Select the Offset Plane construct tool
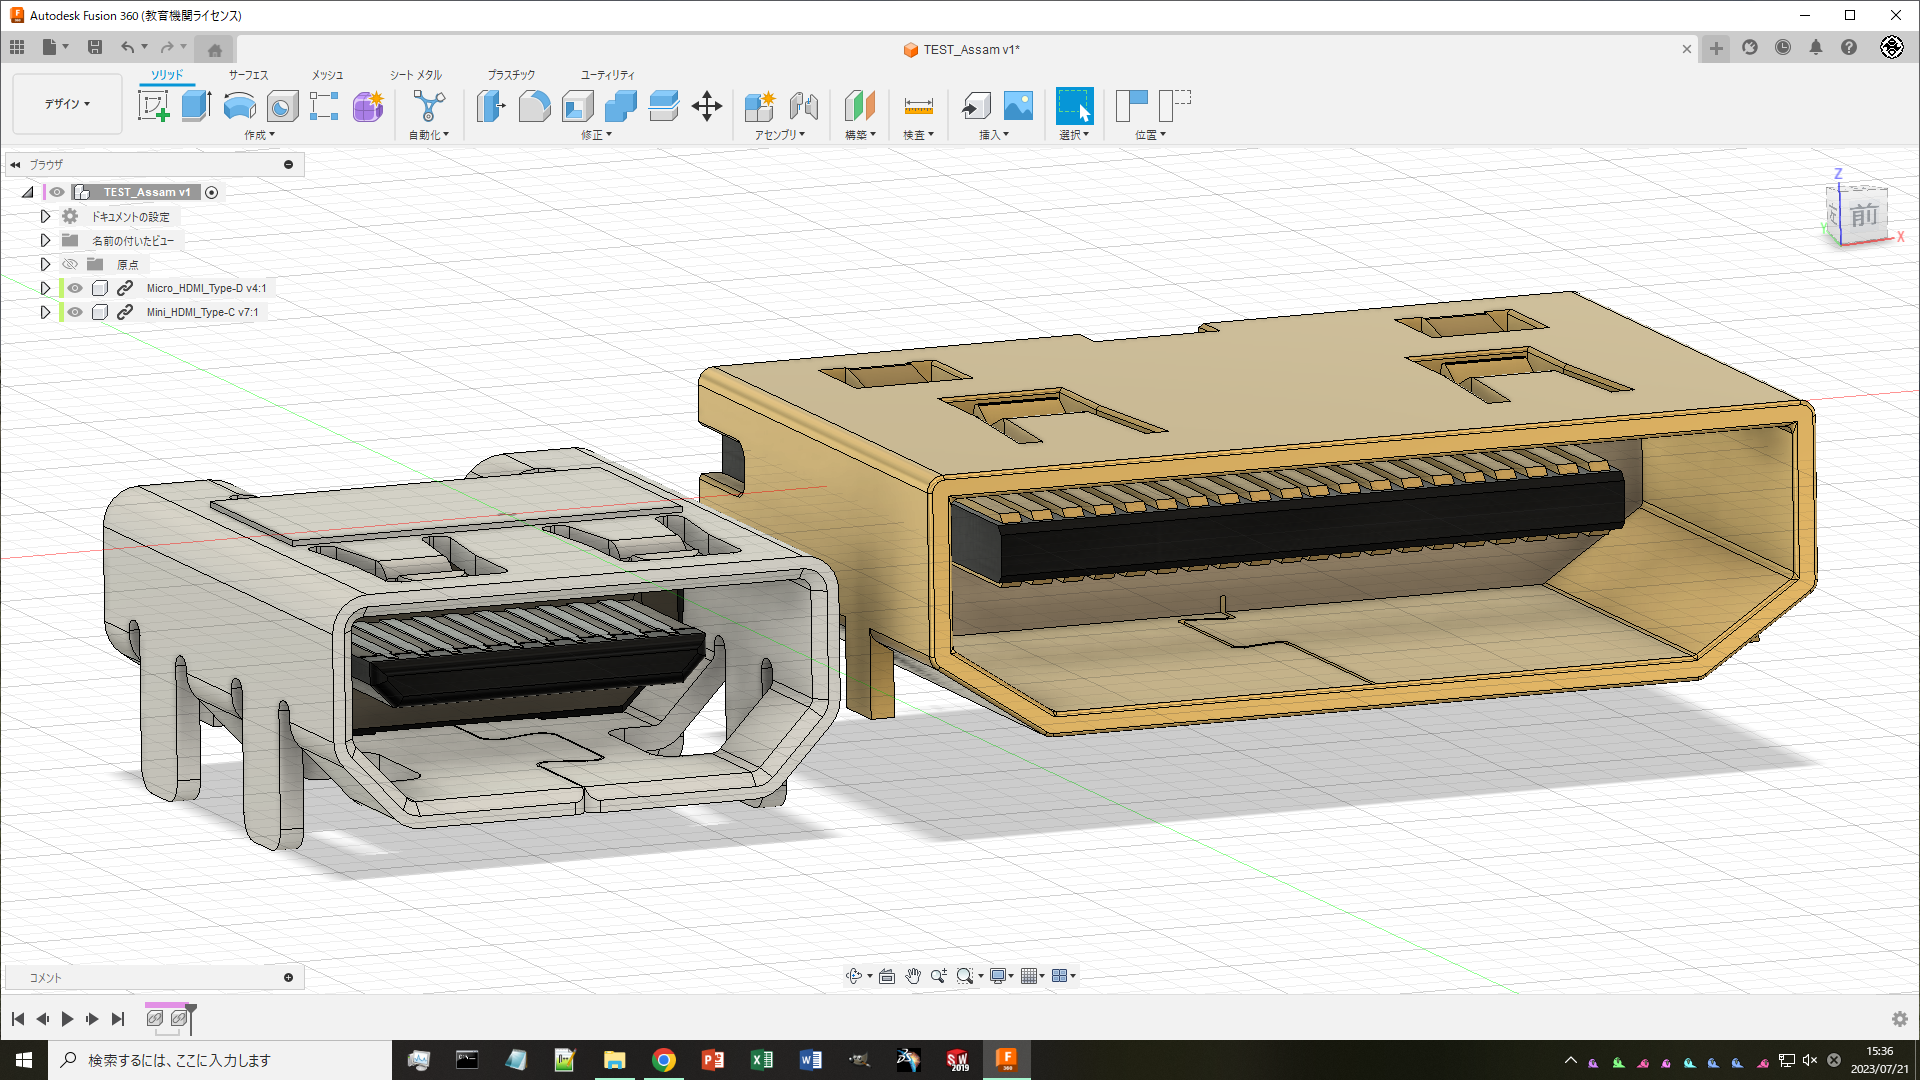Viewport: 1920px width, 1080px height. click(860, 105)
